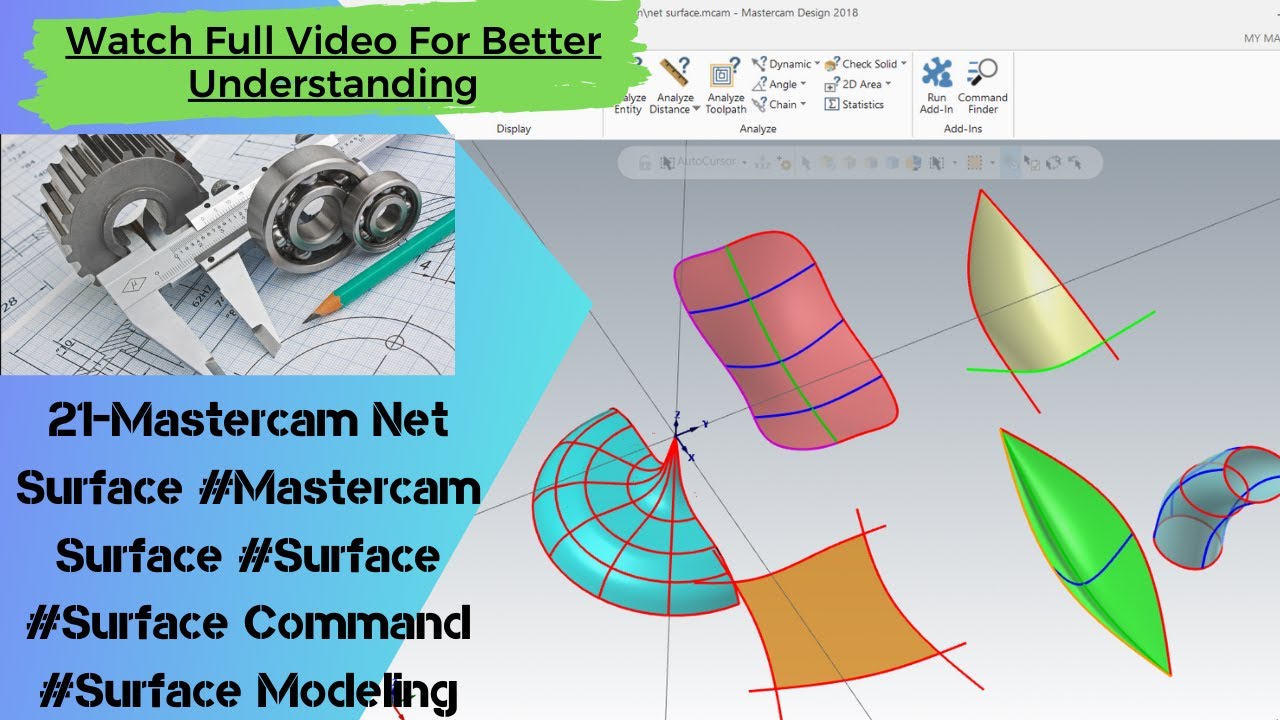Expand the AutoCursor dropdown arrow
1280x720 pixels.
point(744,162)
